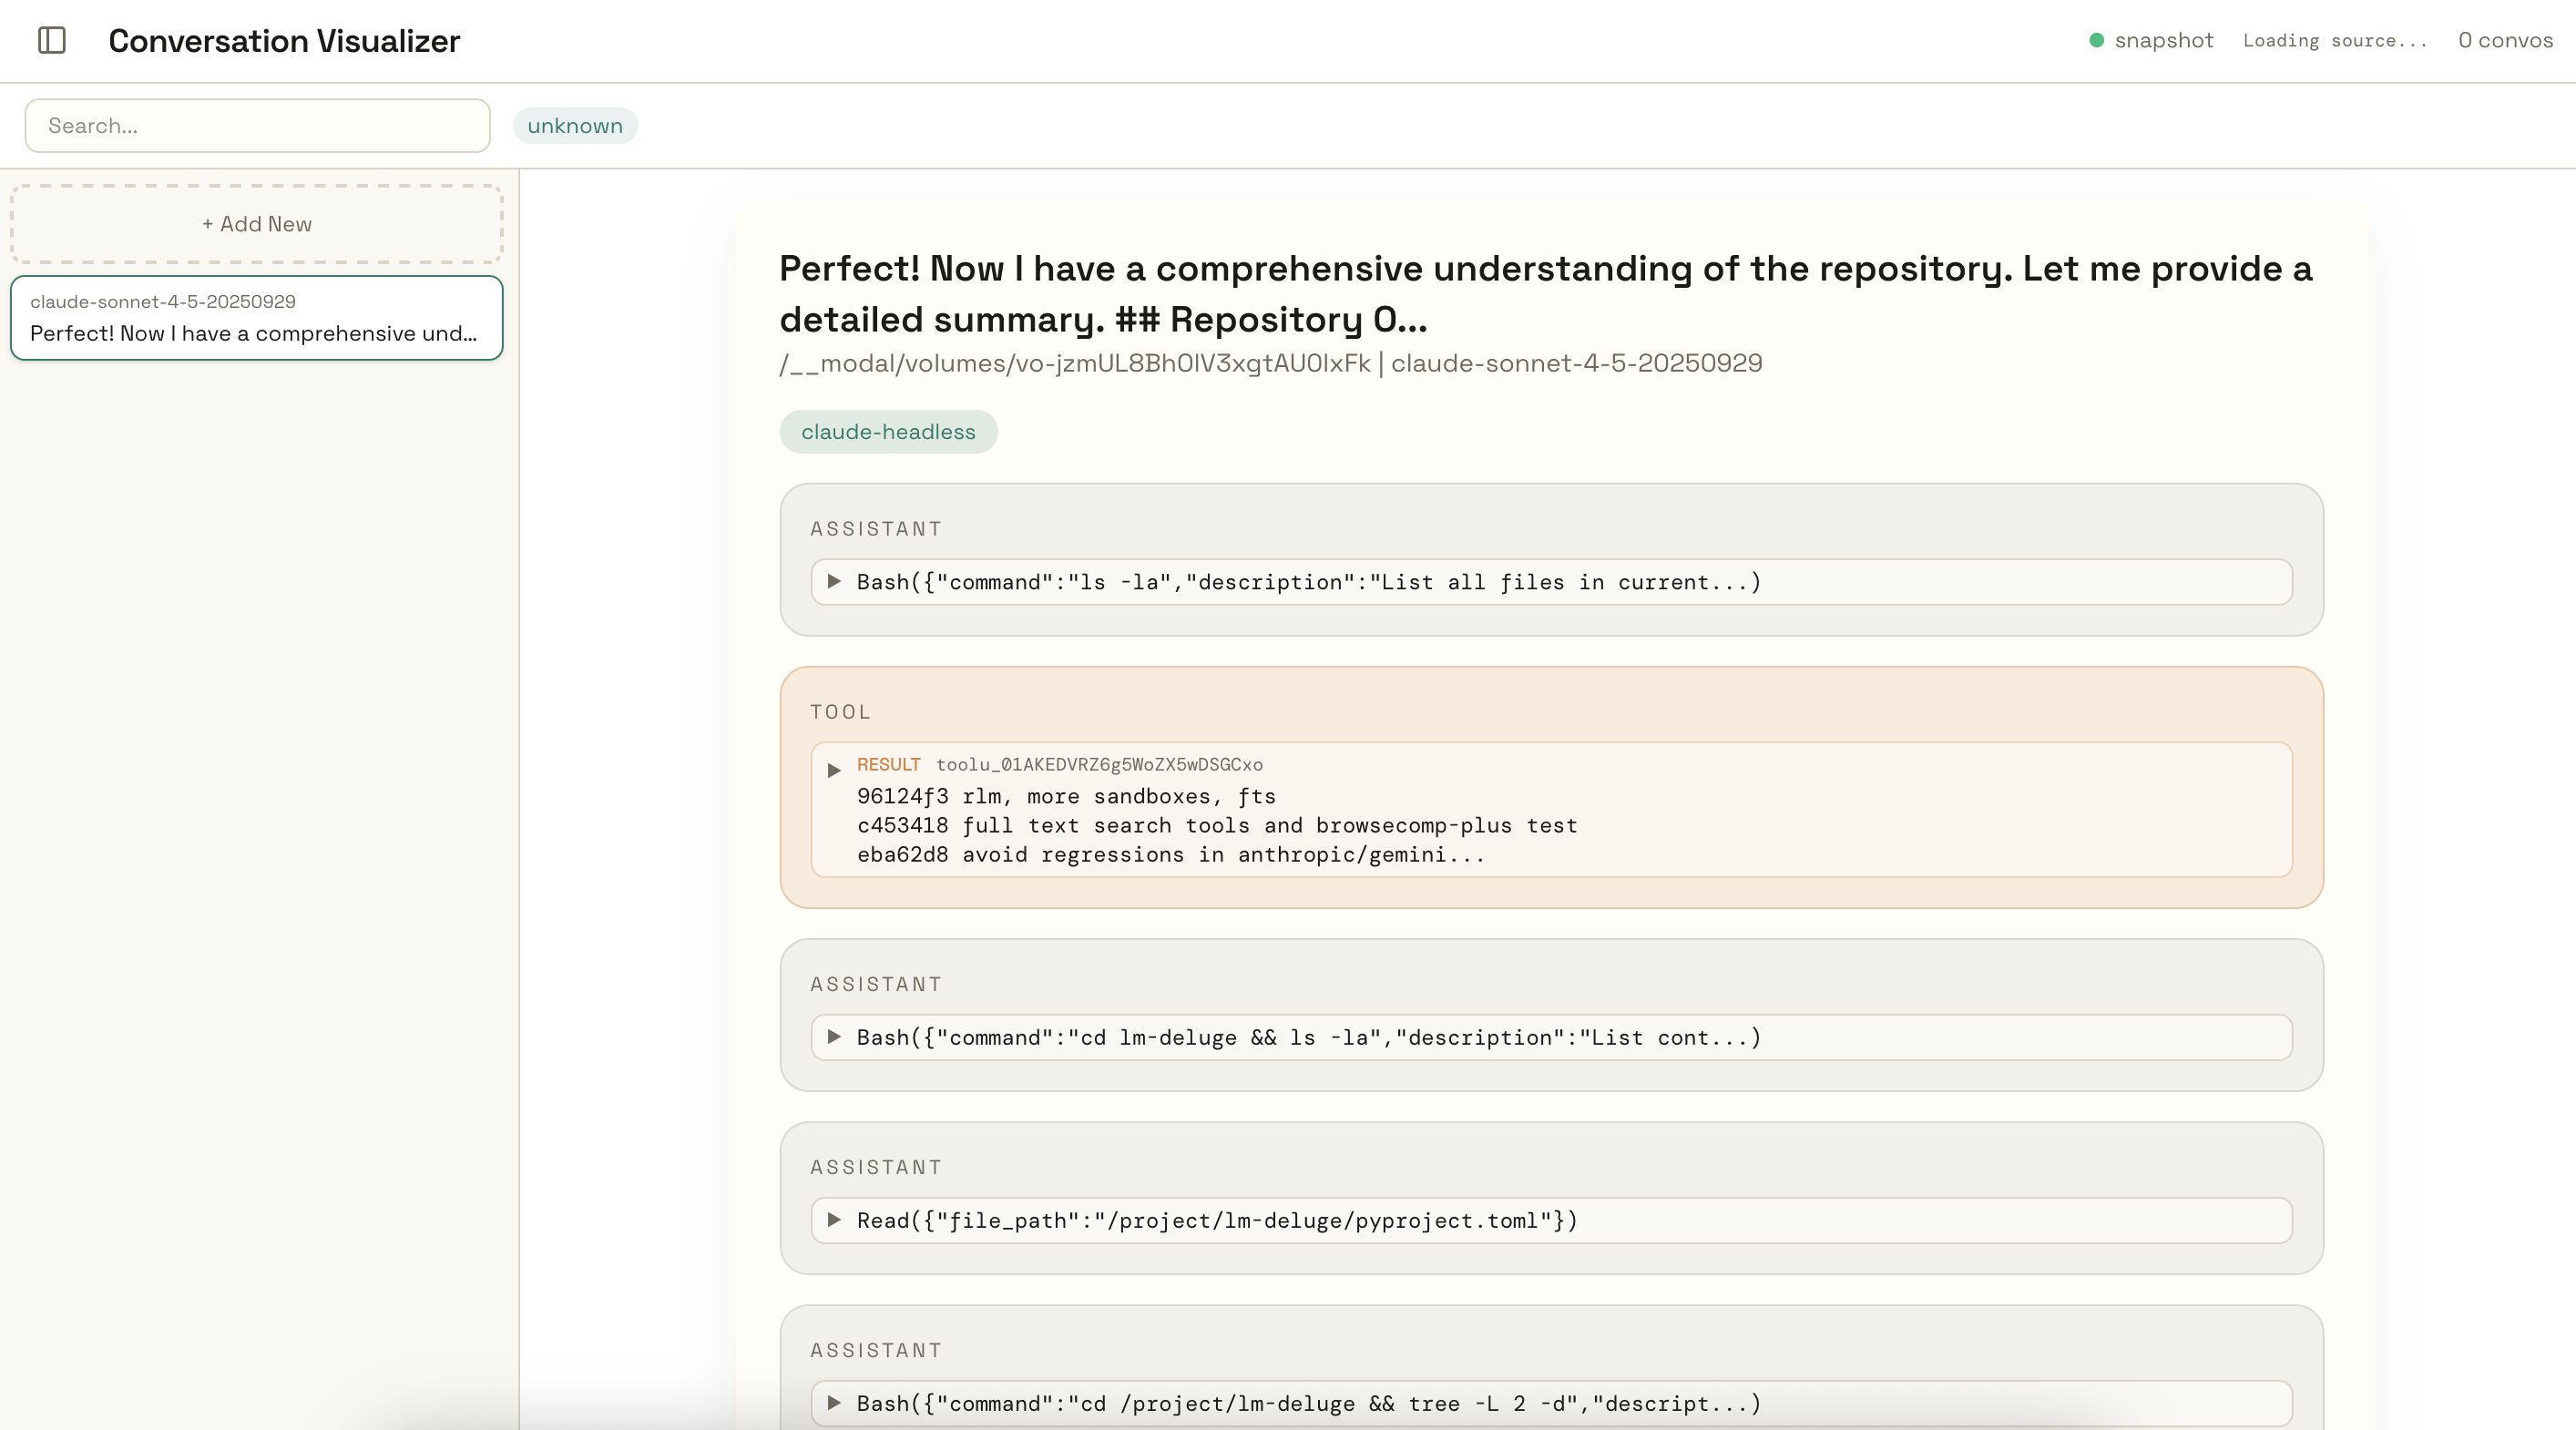Click the 'Loading source...' status text
The width and height of the screenshot is (2576, 1430).
(x=2334, y=41)
